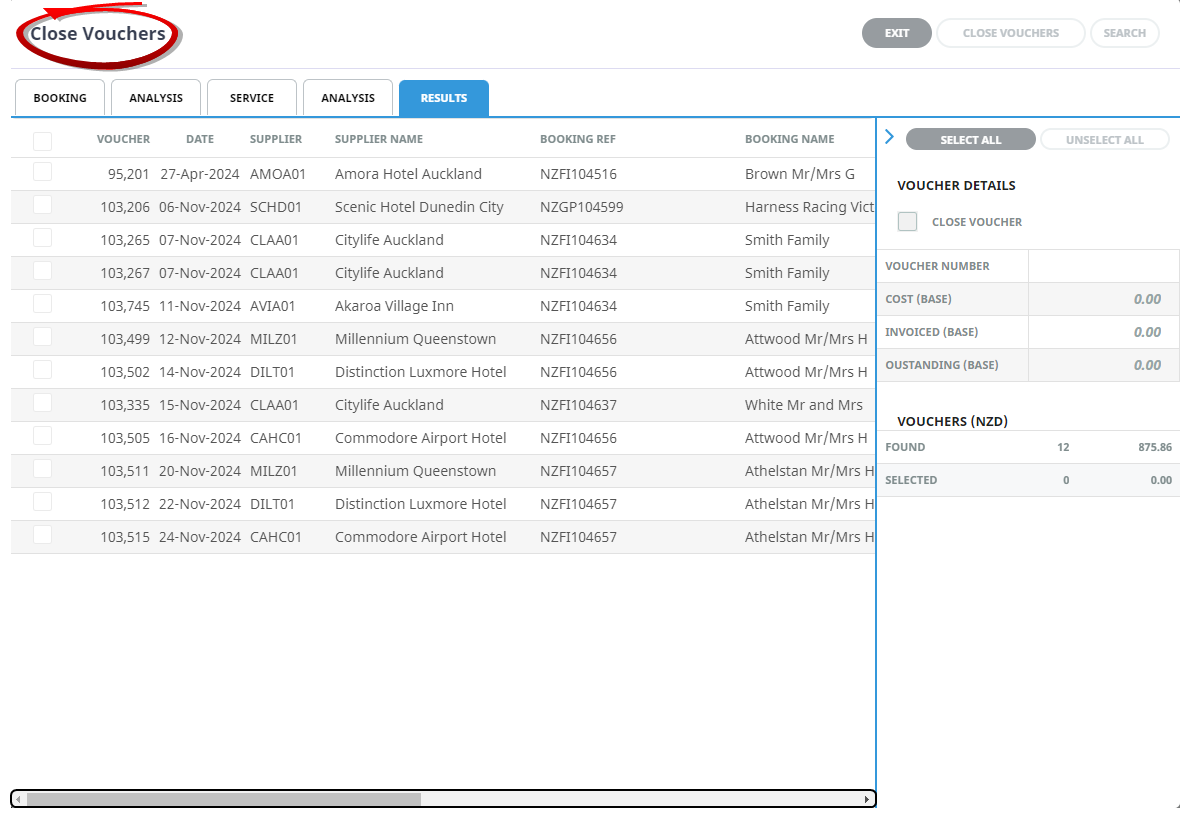The image size is (1180, 819).
Task: Check the box for voucher 103,515
Action: 42,534
